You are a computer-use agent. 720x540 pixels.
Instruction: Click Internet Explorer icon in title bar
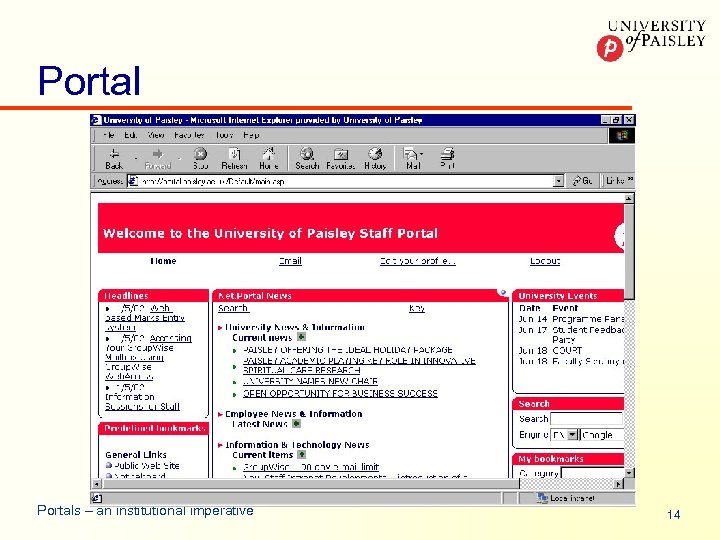(x=96, y=120)
